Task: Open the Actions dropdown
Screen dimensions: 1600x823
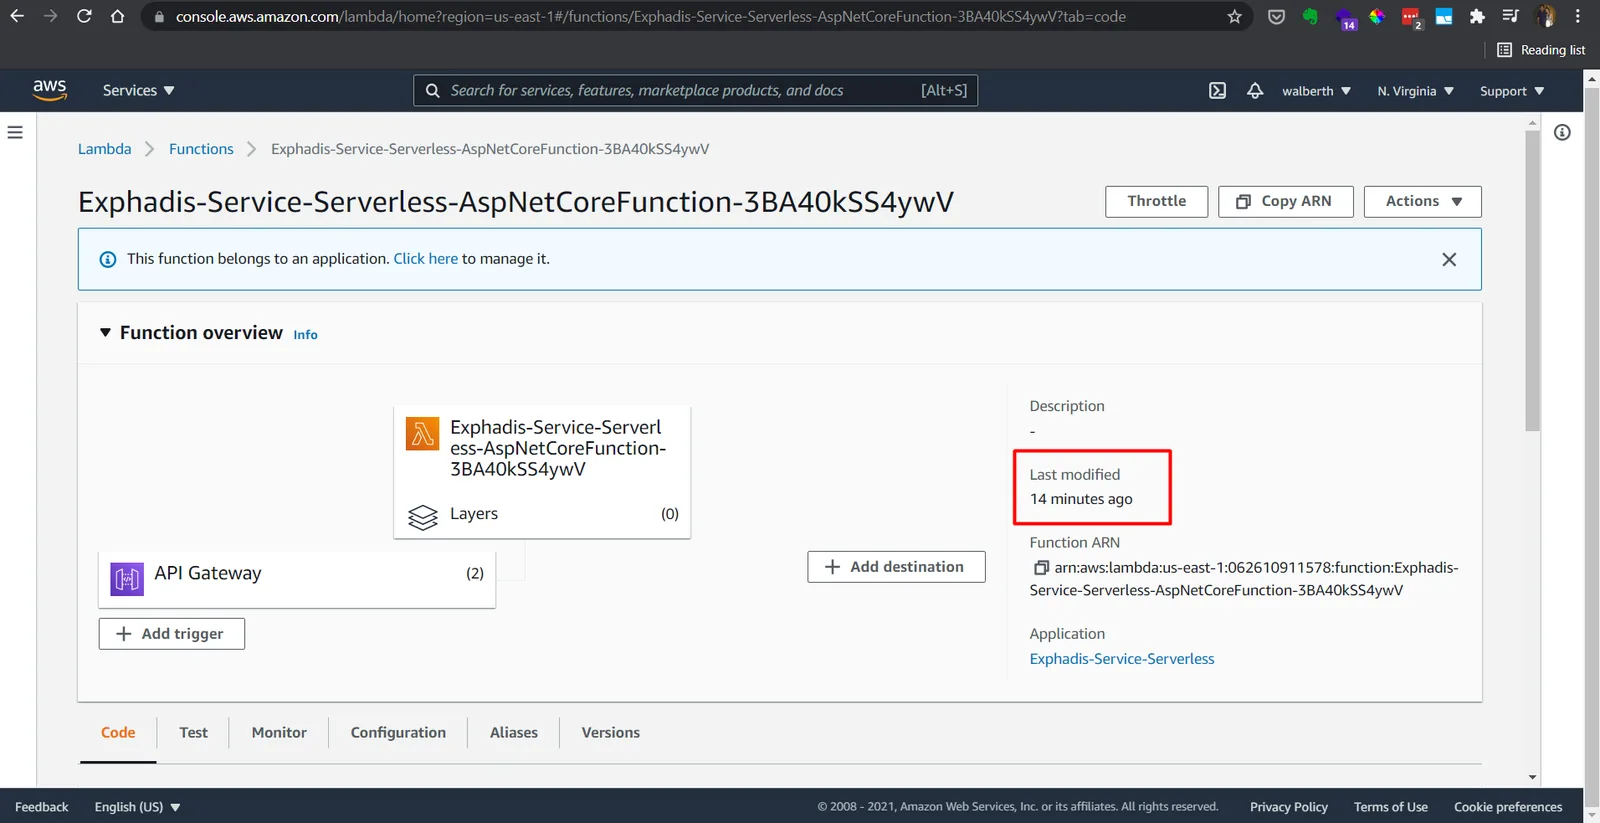Action: (1422, 201)
